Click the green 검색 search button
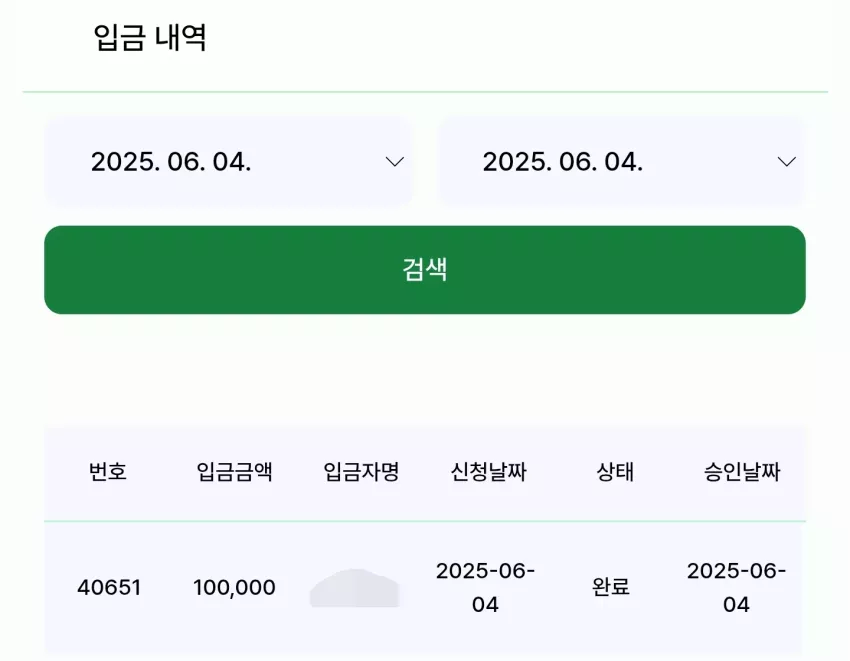850x661 pixels. pyautogui.click(x=425, y=269)
